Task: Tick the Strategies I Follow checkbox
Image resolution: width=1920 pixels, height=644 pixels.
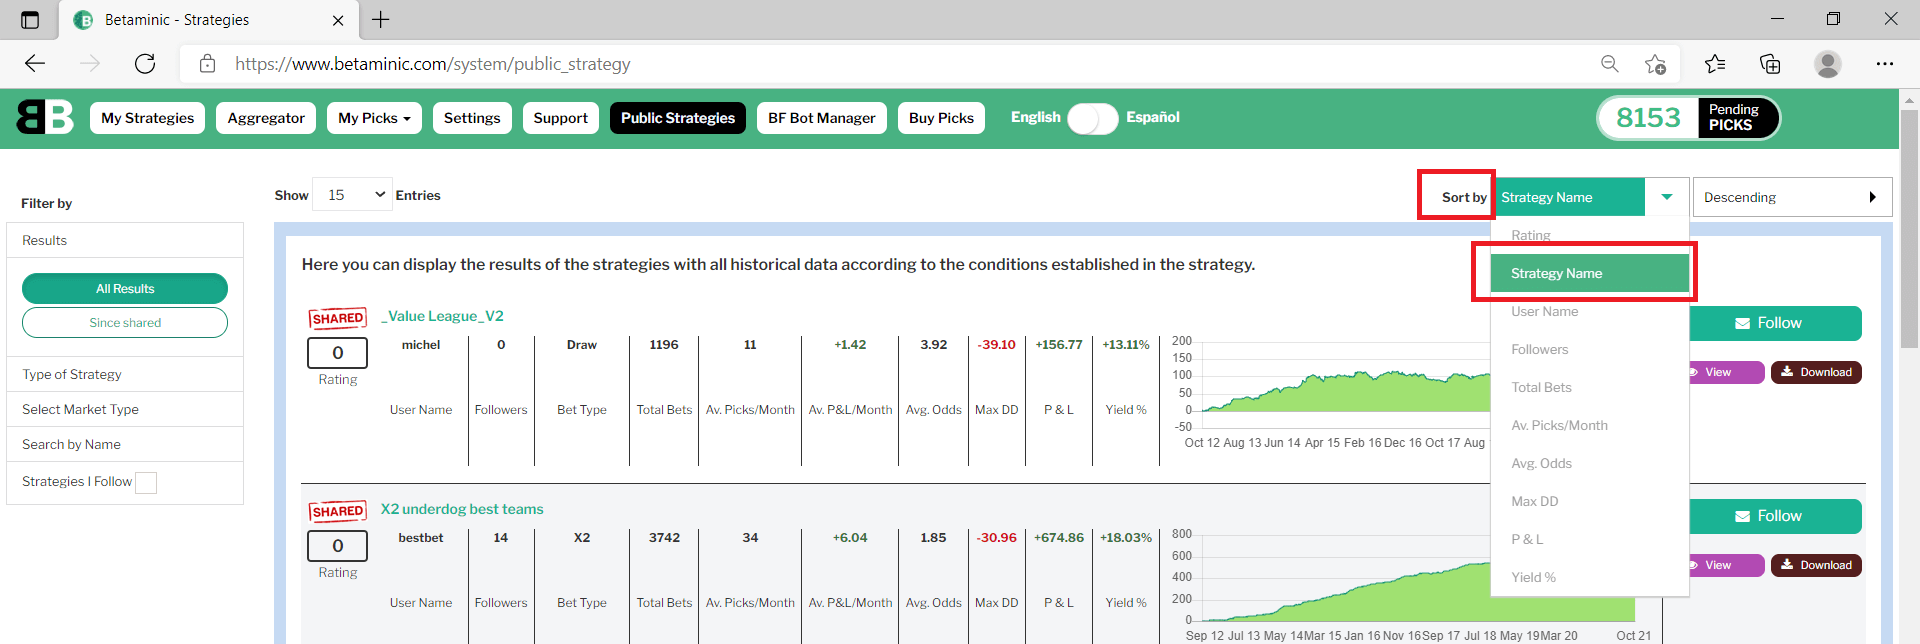Action: 146,483
